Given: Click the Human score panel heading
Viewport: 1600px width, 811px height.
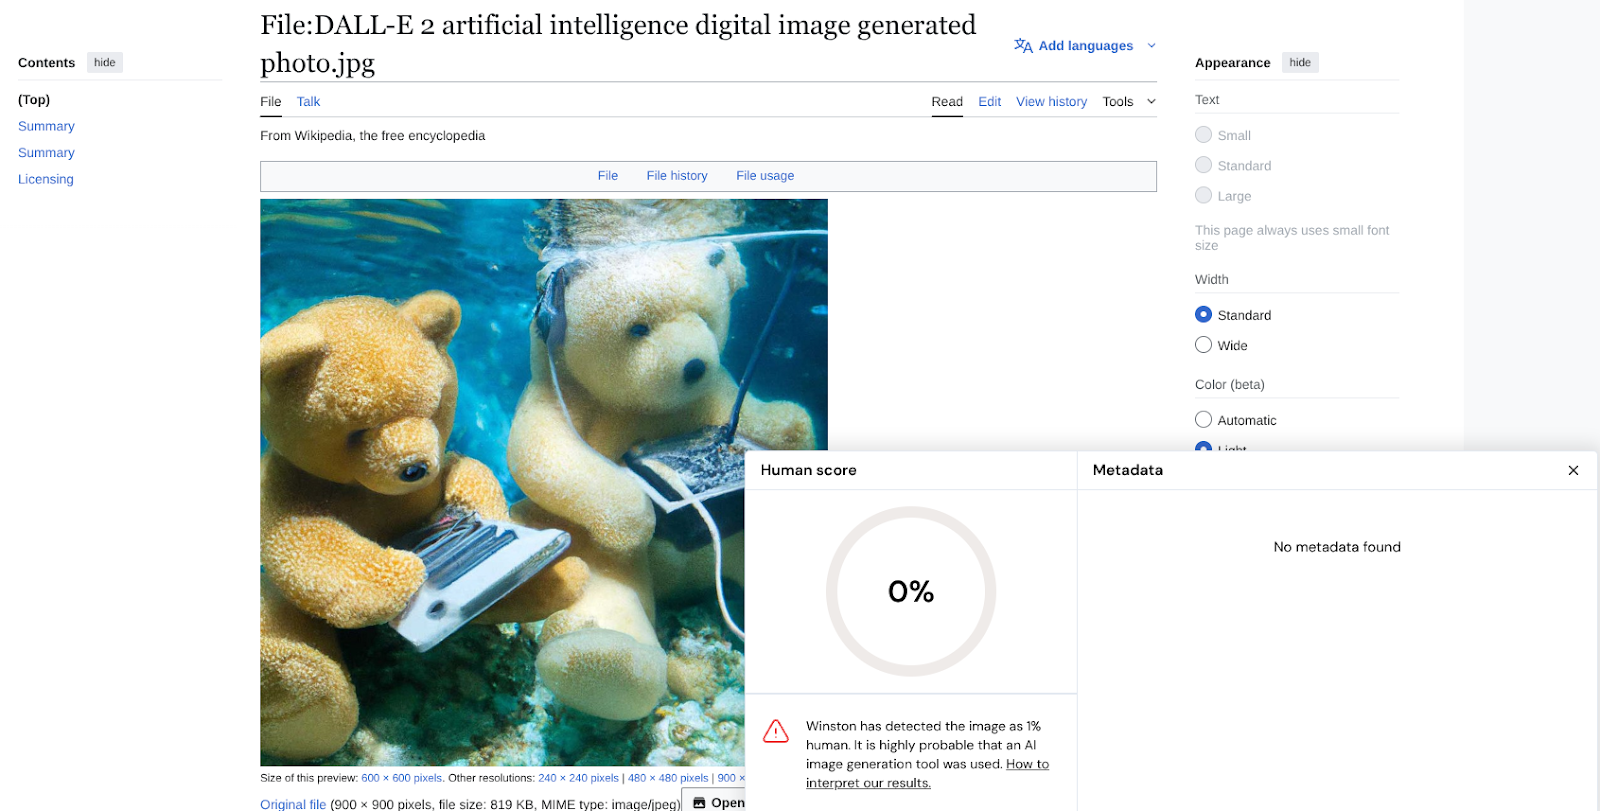Looking at the screenshot, I should click(808, 470).
